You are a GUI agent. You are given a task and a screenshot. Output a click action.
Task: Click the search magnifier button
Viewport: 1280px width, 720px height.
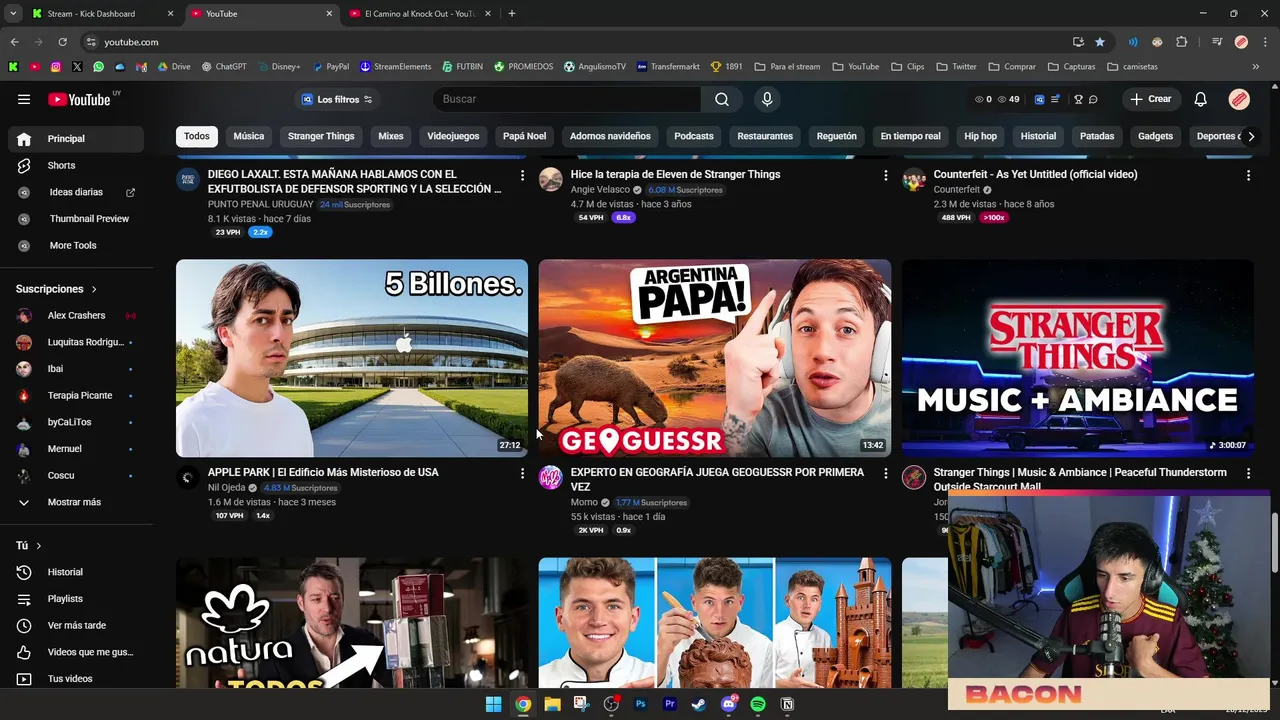pos(722,99)
